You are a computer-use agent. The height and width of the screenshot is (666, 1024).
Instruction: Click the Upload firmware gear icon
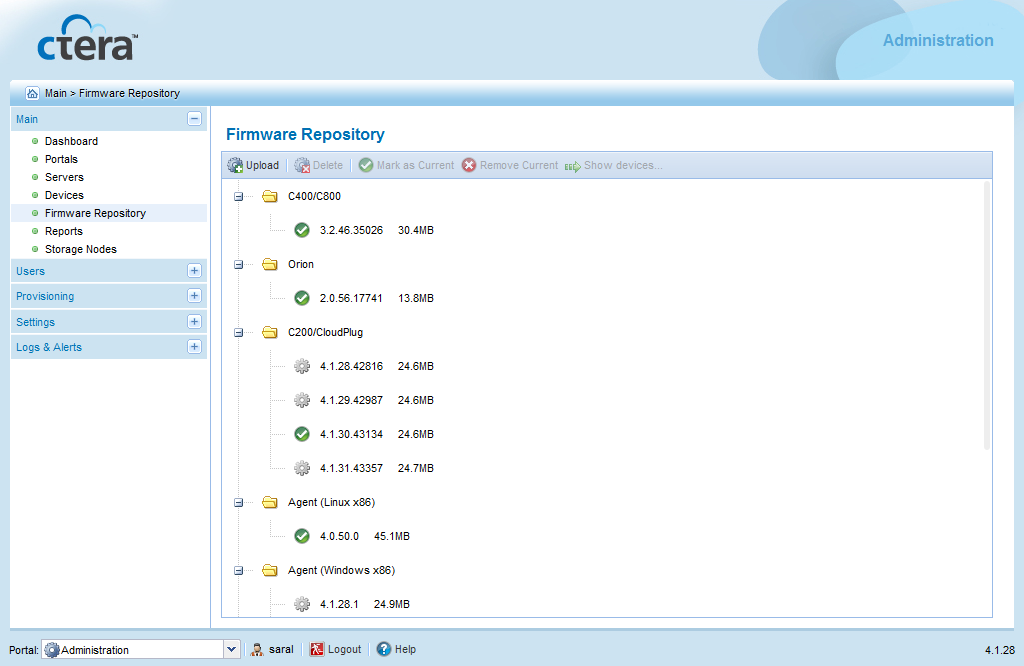click(235, 165)
